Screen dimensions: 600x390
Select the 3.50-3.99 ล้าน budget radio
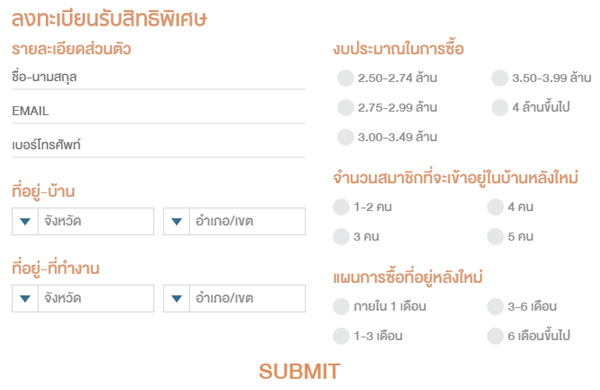(499, 78)
